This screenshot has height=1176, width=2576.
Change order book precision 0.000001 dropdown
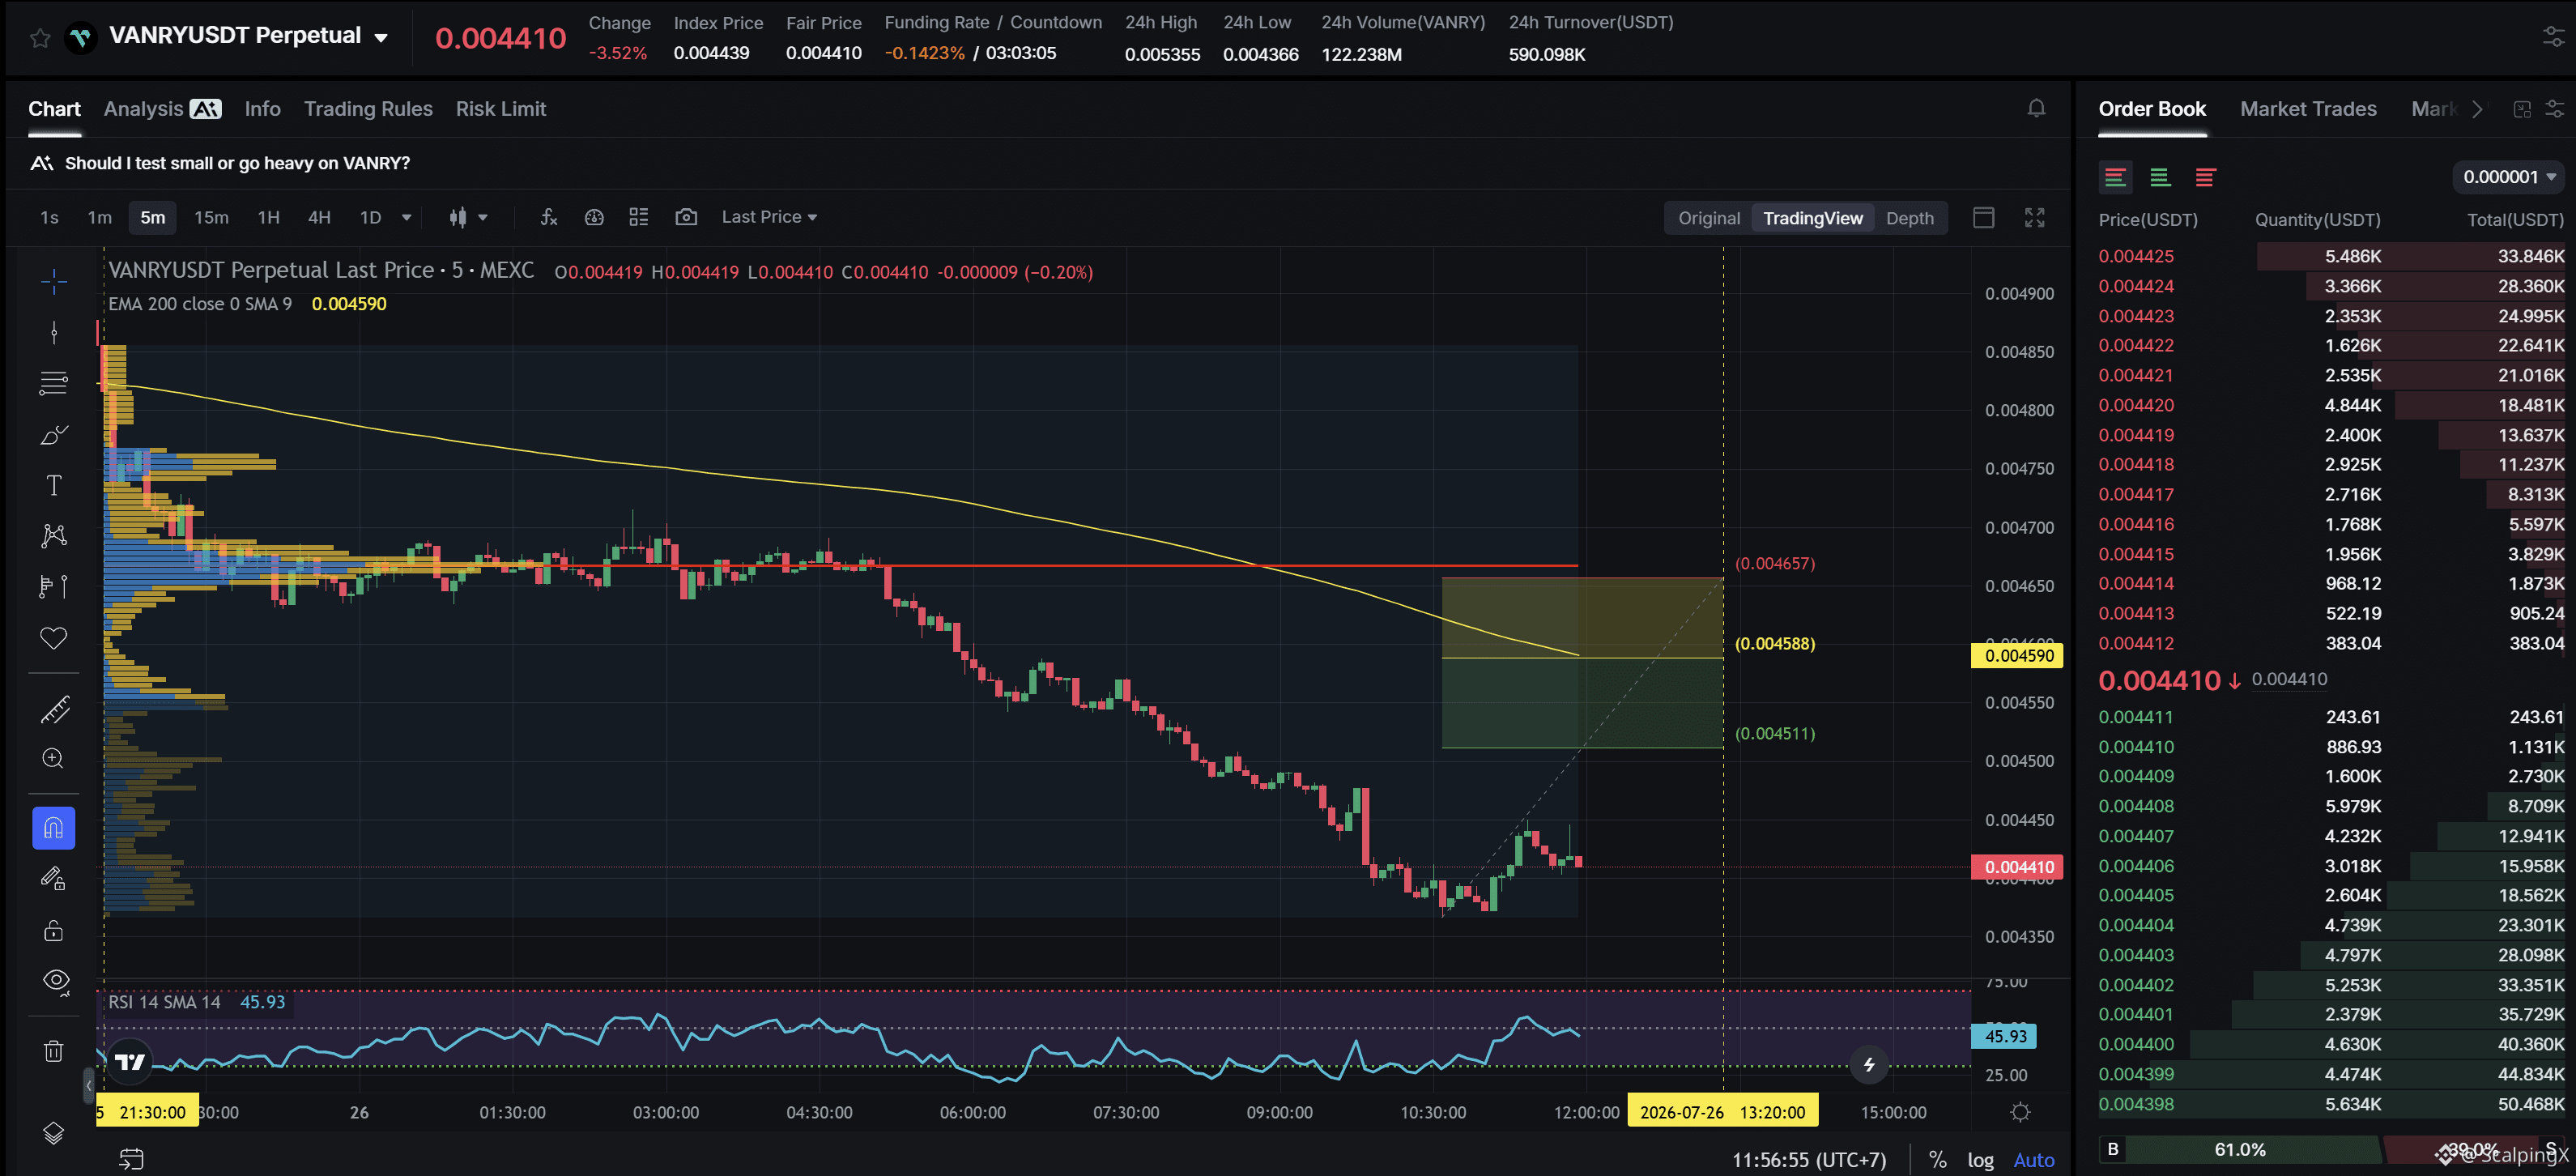(x=2509, y=177)
